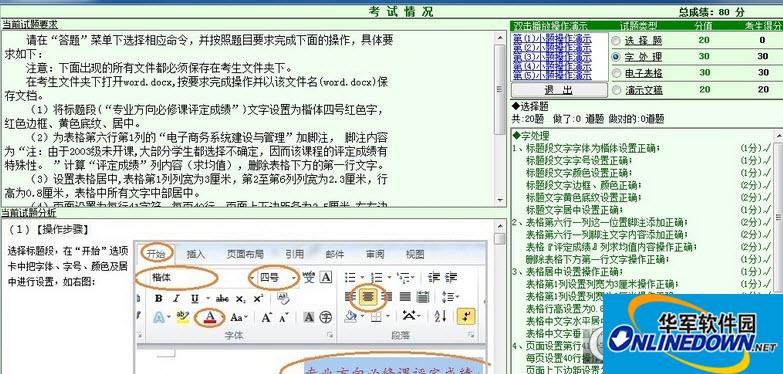Click the highlighted center align icon
The image size is (783, 374).
click(368, 297)
